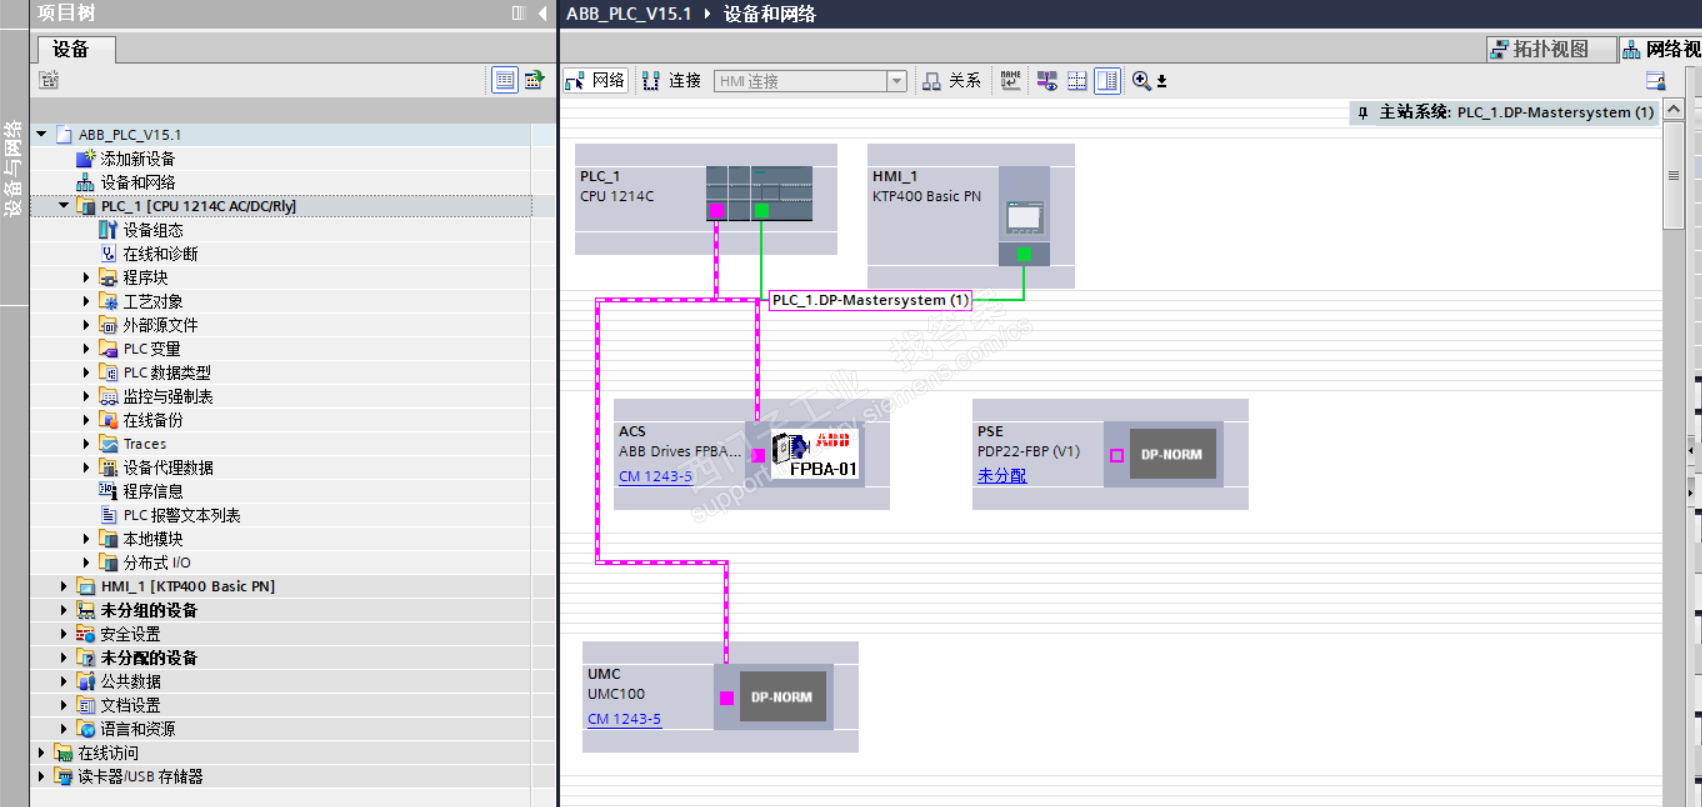
Task: Click the zoom magnifier icon
Action: (x=1141, y=81)
